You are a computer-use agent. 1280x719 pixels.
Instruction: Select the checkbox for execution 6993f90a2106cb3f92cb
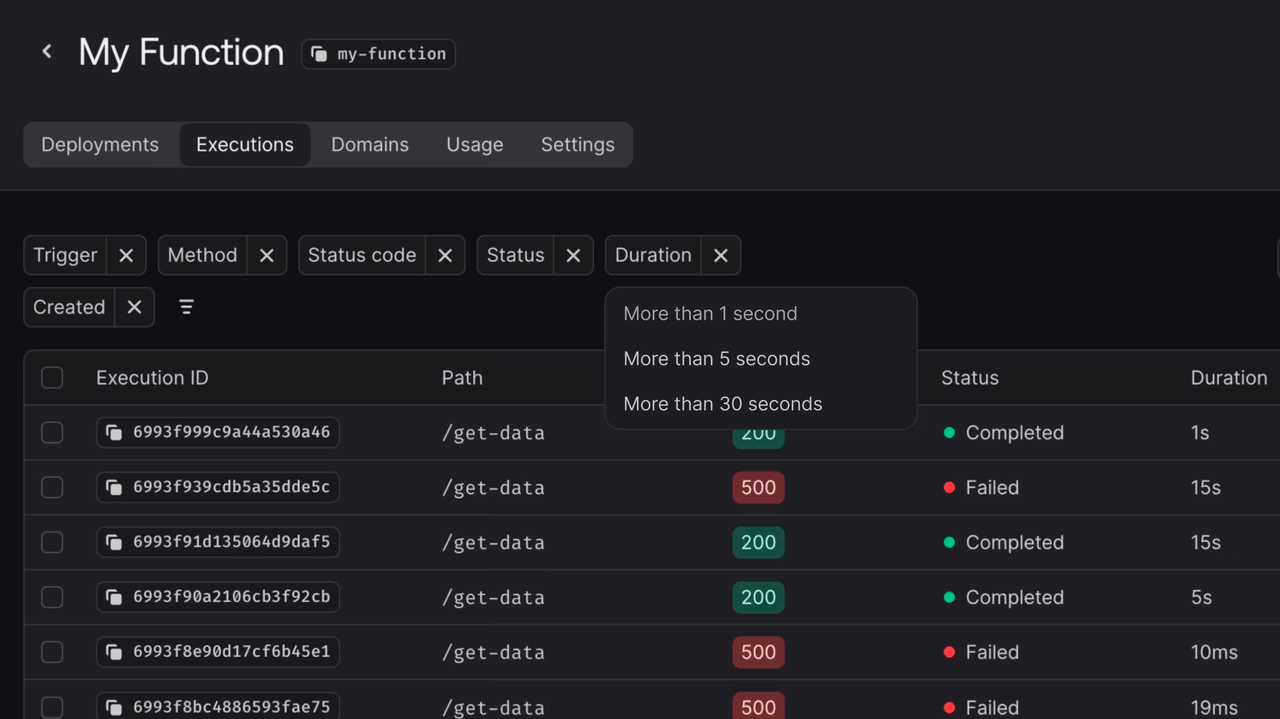tap(52, 597)
